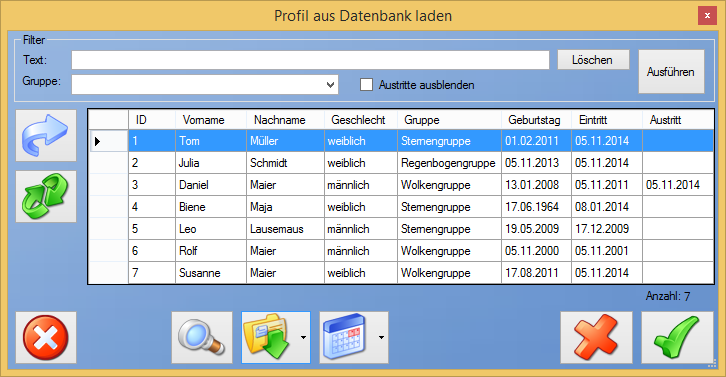Image resolution: width=726 pixels, height=377 pixels.
Task: Select the row header of Daniel Maier
Action: click(x=109, y=185)
